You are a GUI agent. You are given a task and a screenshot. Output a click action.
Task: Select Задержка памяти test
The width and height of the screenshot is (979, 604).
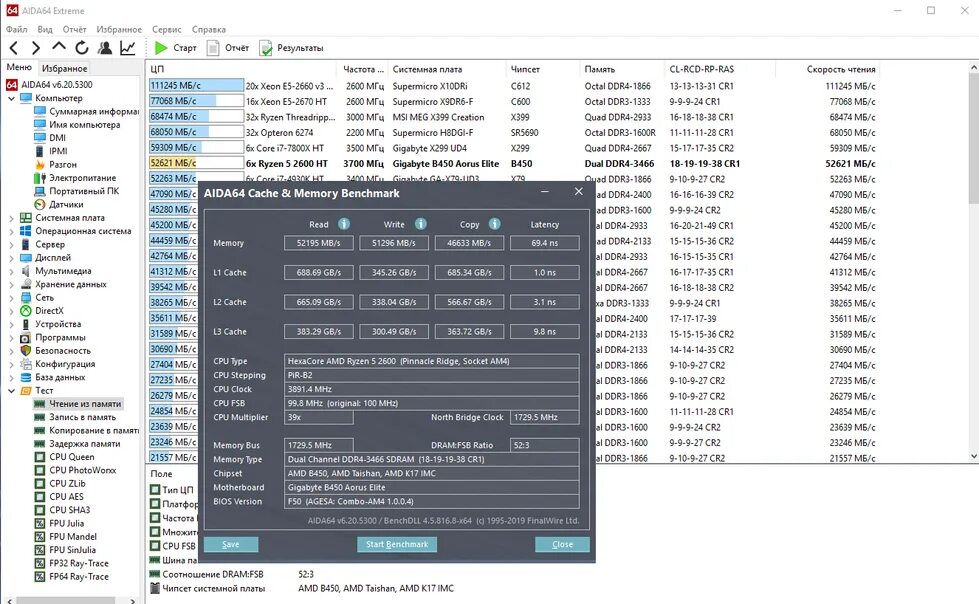click(x=77, y=443)
